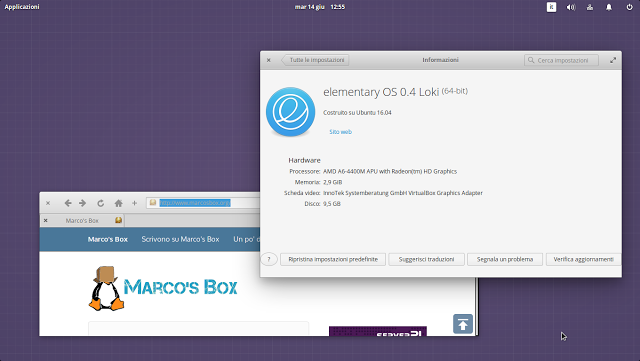Reload the Marco's Box page
Image resolution: width=640 pixels, height=361 pixels.
coord(100,203)
